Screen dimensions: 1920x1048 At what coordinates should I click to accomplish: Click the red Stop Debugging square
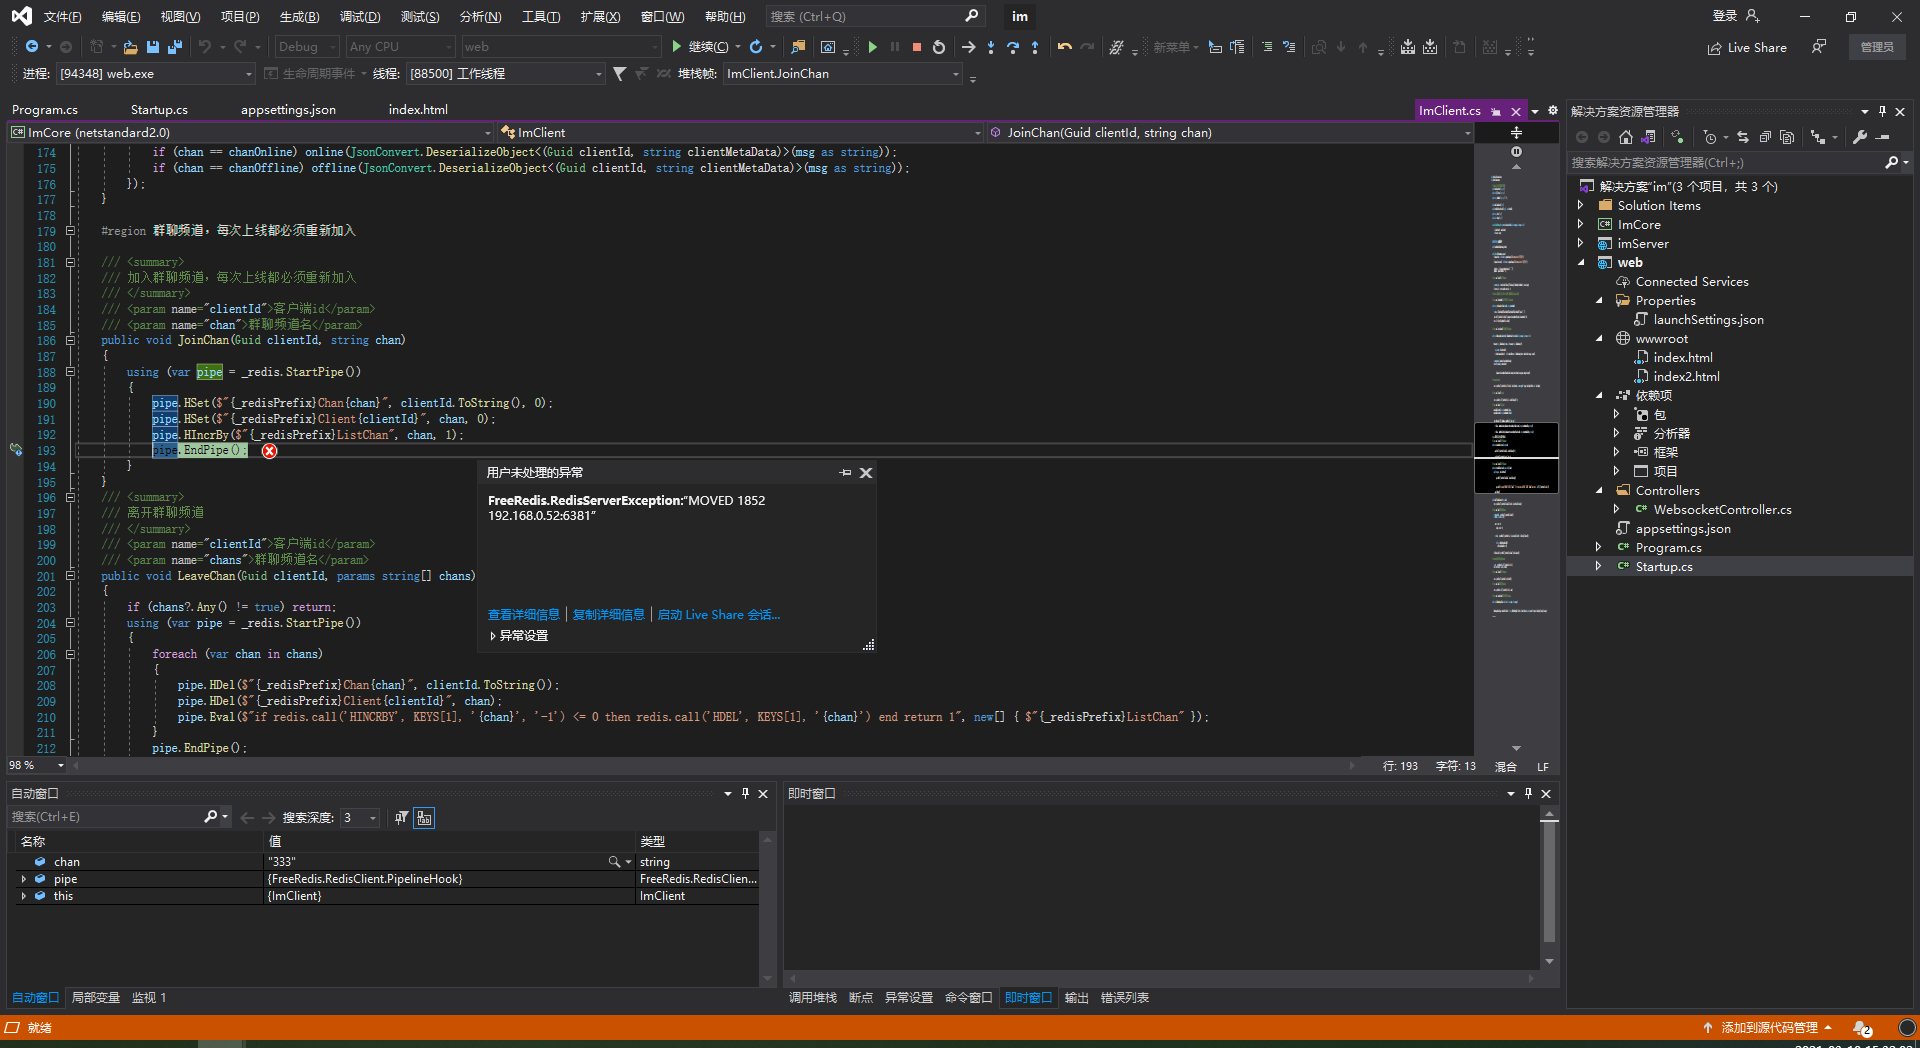916,47
